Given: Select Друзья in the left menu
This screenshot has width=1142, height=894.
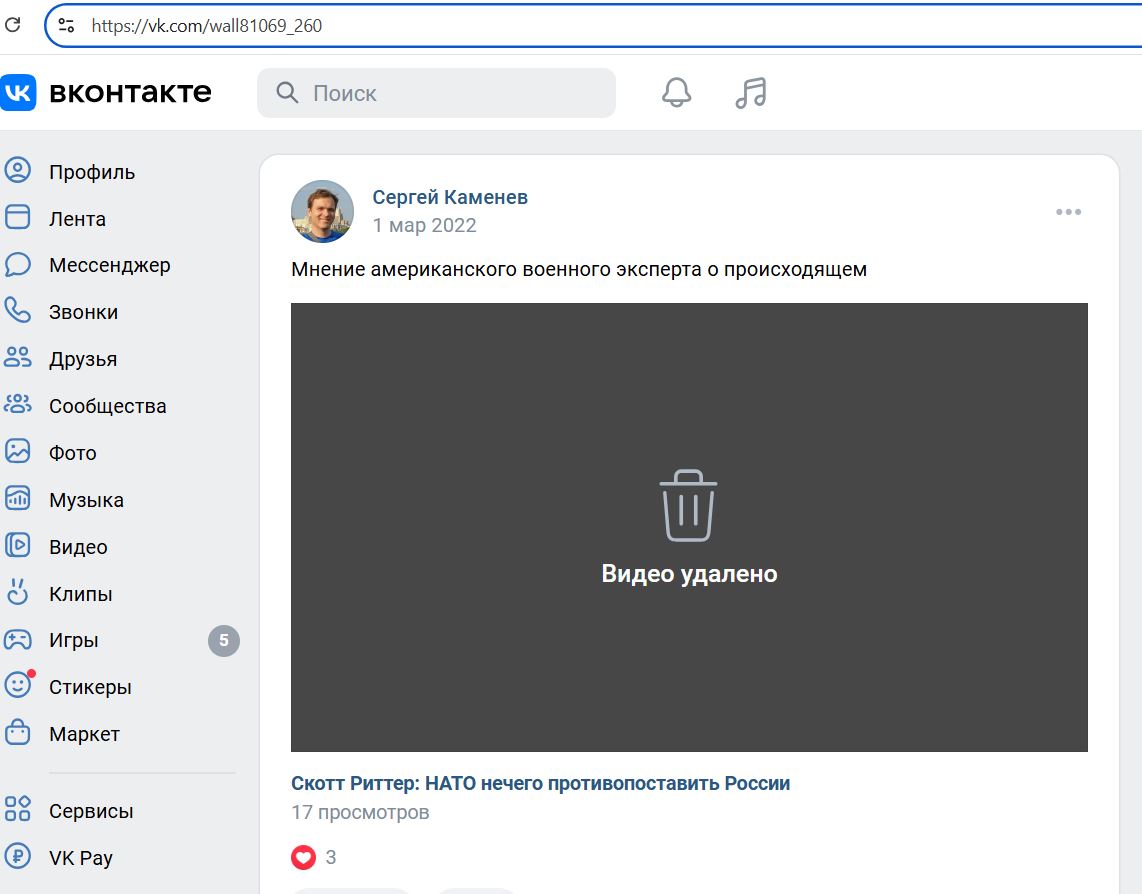Looking at the screenshot, I should click(83, 359).
